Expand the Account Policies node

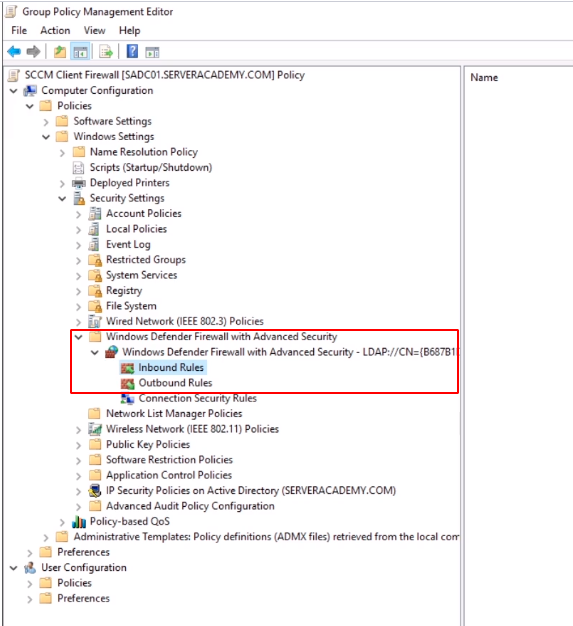79,215
